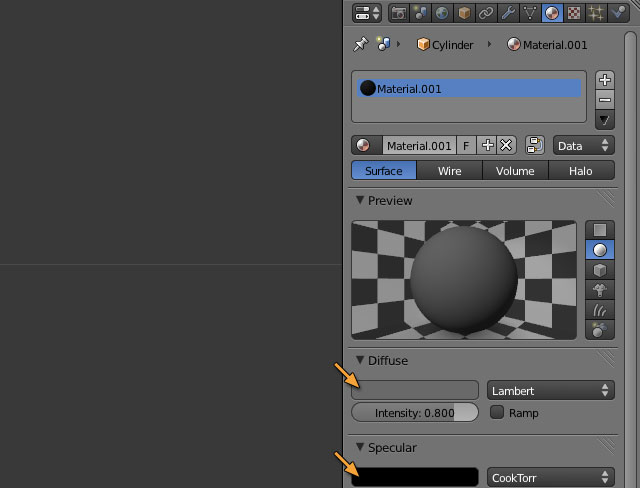This screenshot has height=488, width=640.
Task: Toggle the pin context icon
Action: [x=360, y=44]
